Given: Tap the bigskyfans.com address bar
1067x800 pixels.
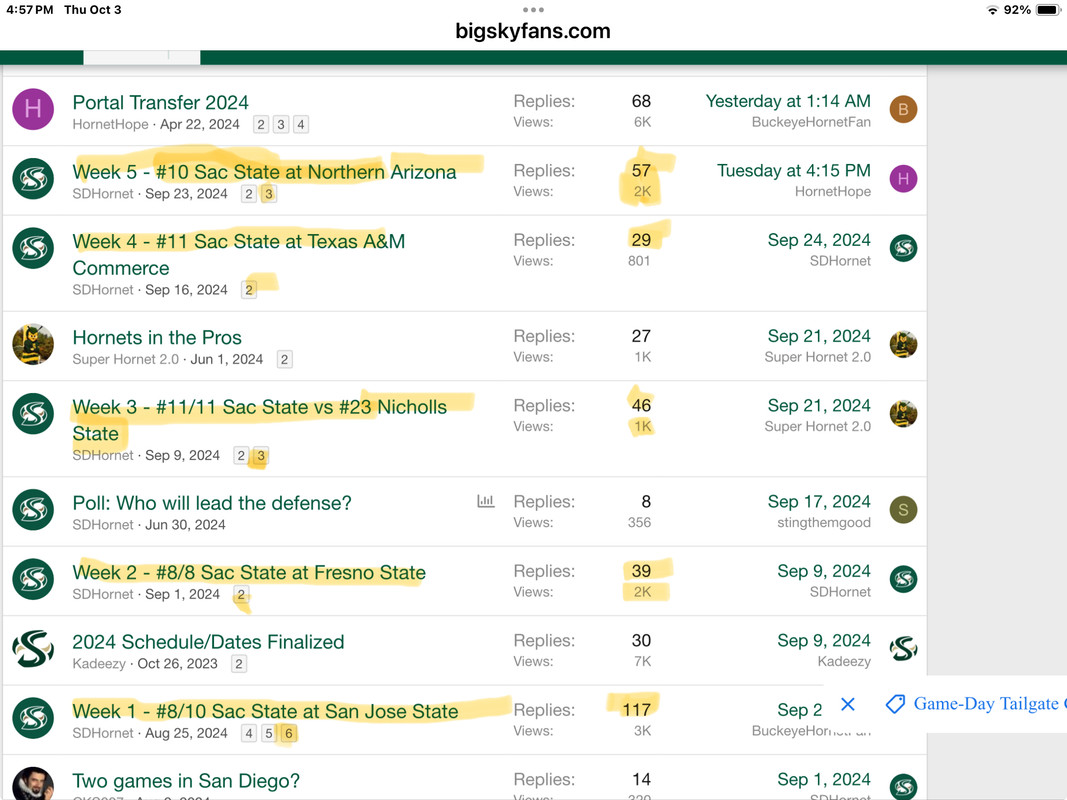Looking at the screenshot, I should click(533, 31).
